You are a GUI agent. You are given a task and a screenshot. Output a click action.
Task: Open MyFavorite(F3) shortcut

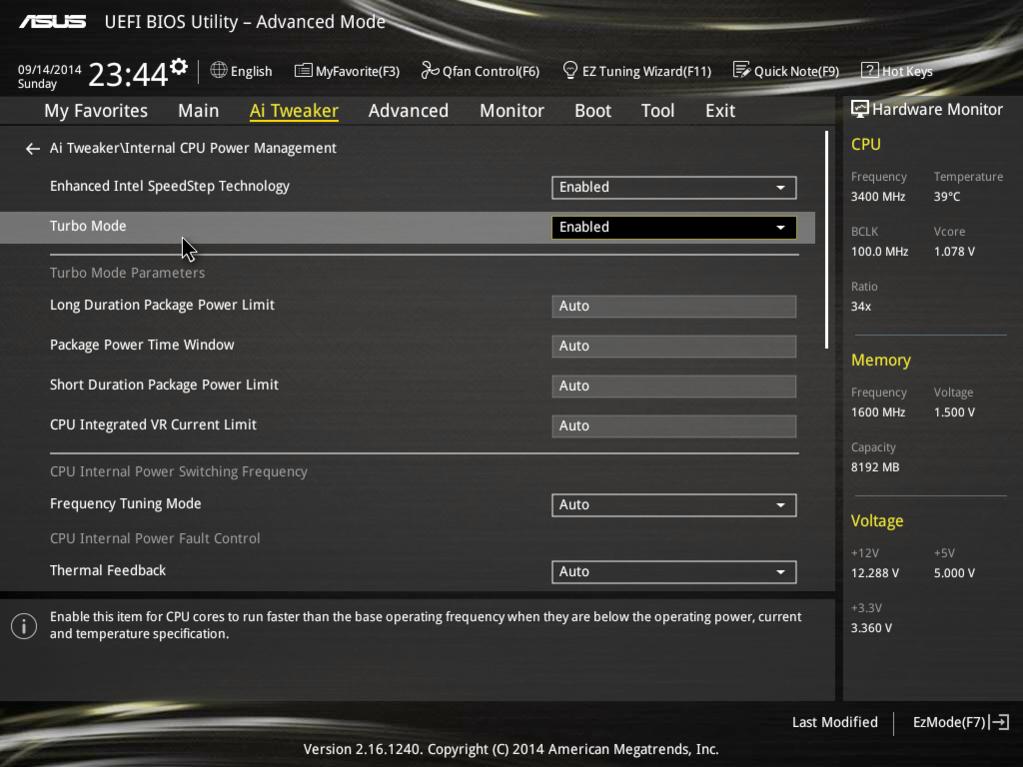click(x=347, y=70)
